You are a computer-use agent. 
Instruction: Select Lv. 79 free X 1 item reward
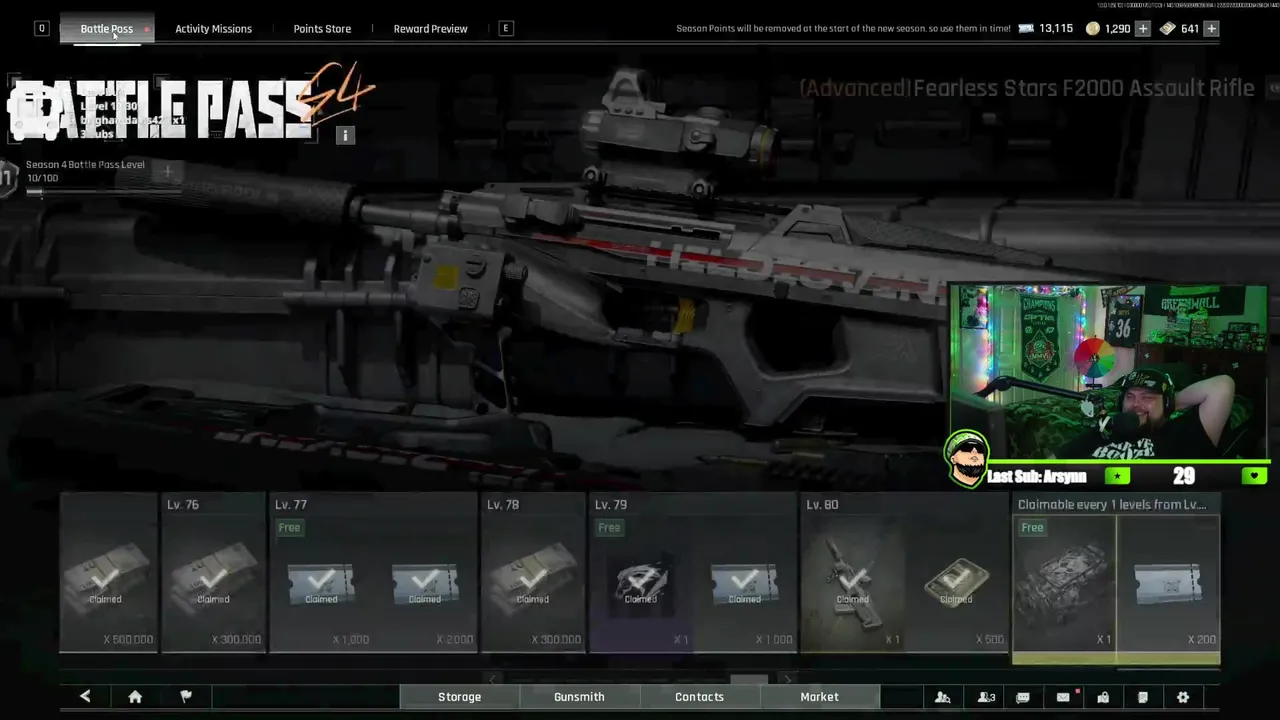click(641, 584)
